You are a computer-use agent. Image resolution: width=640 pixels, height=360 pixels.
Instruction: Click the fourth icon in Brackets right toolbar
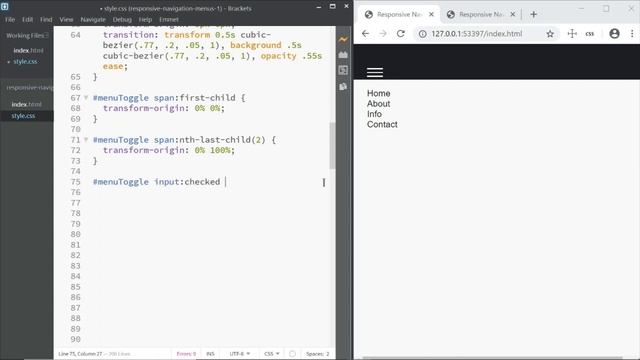(343, 86)
